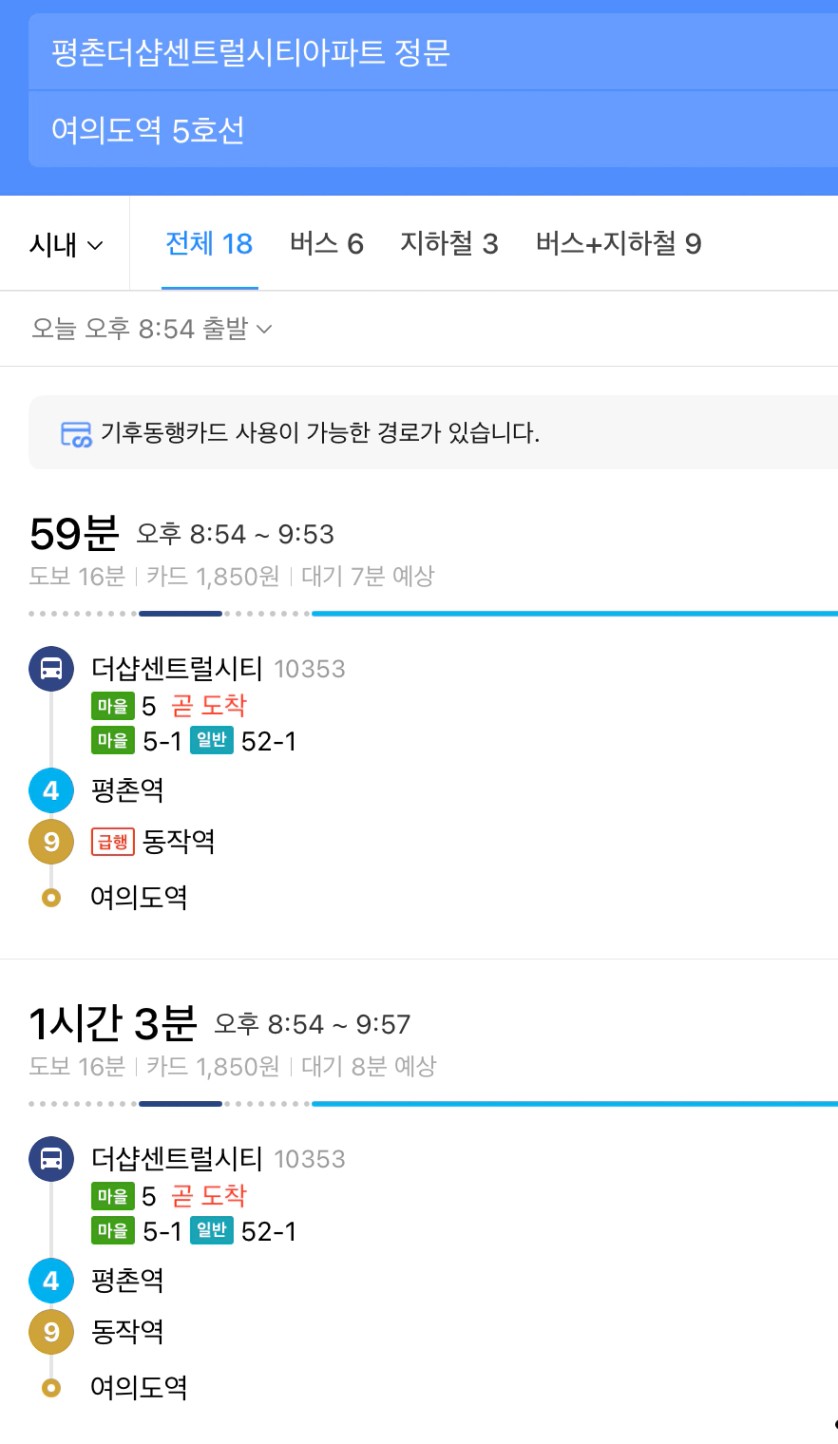Tap the bus icon in the 1시간 3분 route
838x1444 pixels.
coord(51,1159)
